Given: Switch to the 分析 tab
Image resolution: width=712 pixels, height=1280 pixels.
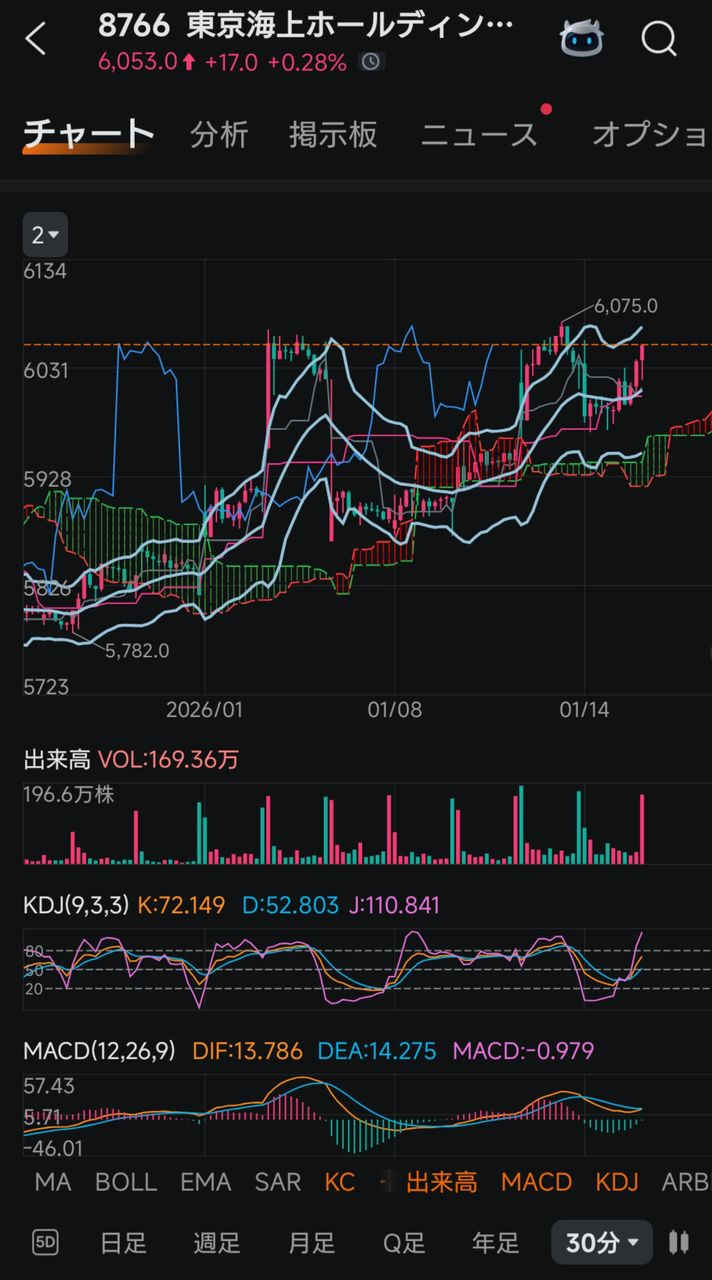Looking at the screenshot, I should (219, 135).
